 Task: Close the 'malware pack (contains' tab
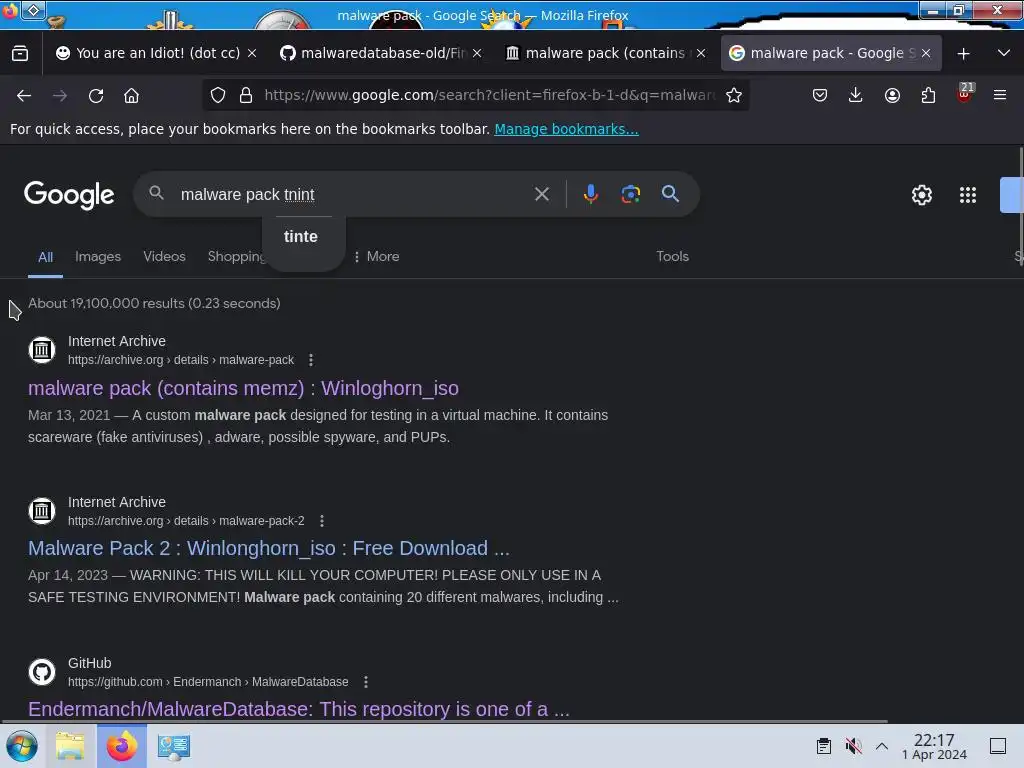701,53
